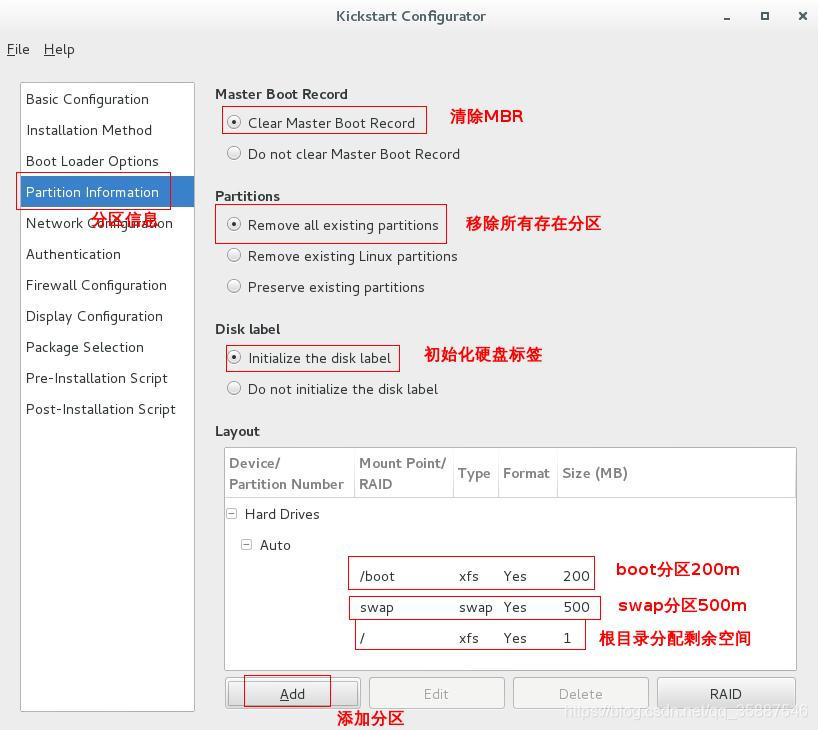Minimize the Kickstart Configurator window
The height and width of the screenshot is (730, 818).
click(727, 17)
